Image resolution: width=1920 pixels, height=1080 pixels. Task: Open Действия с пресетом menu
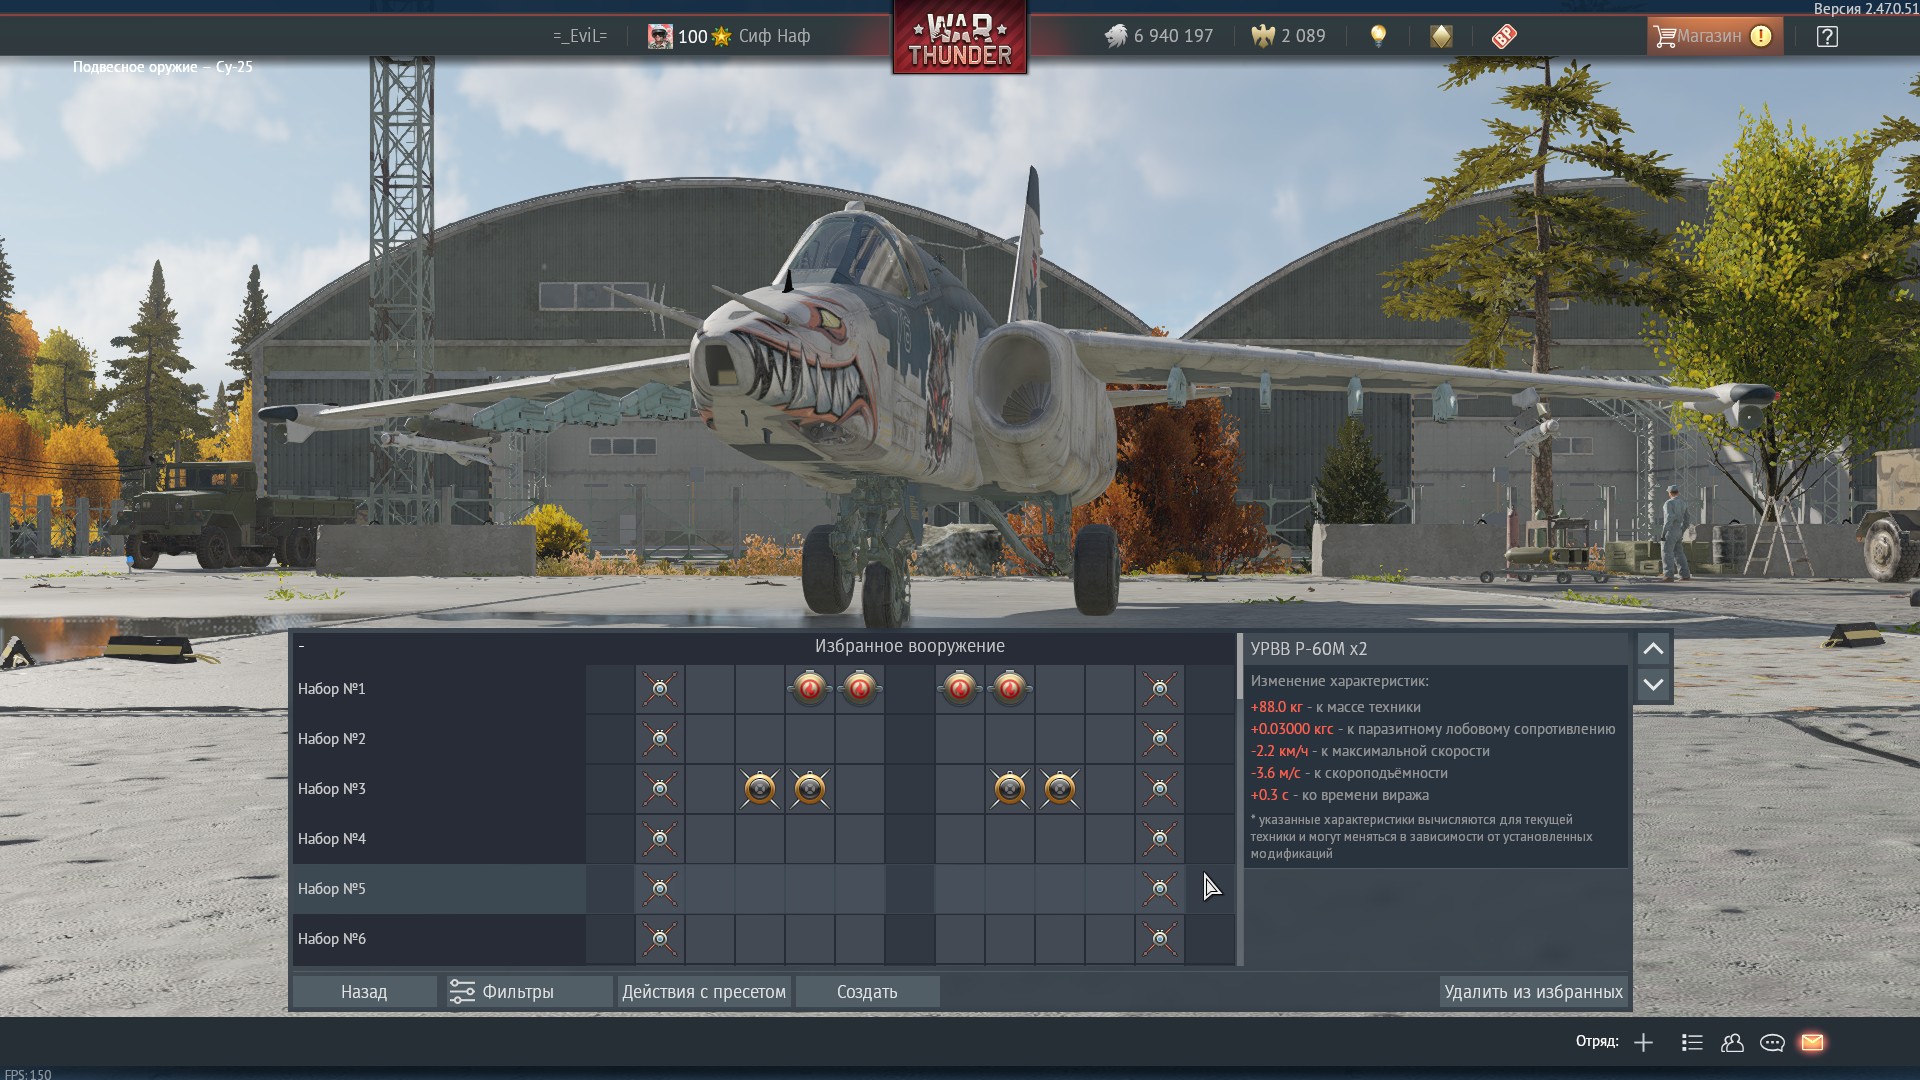[704, 992]
